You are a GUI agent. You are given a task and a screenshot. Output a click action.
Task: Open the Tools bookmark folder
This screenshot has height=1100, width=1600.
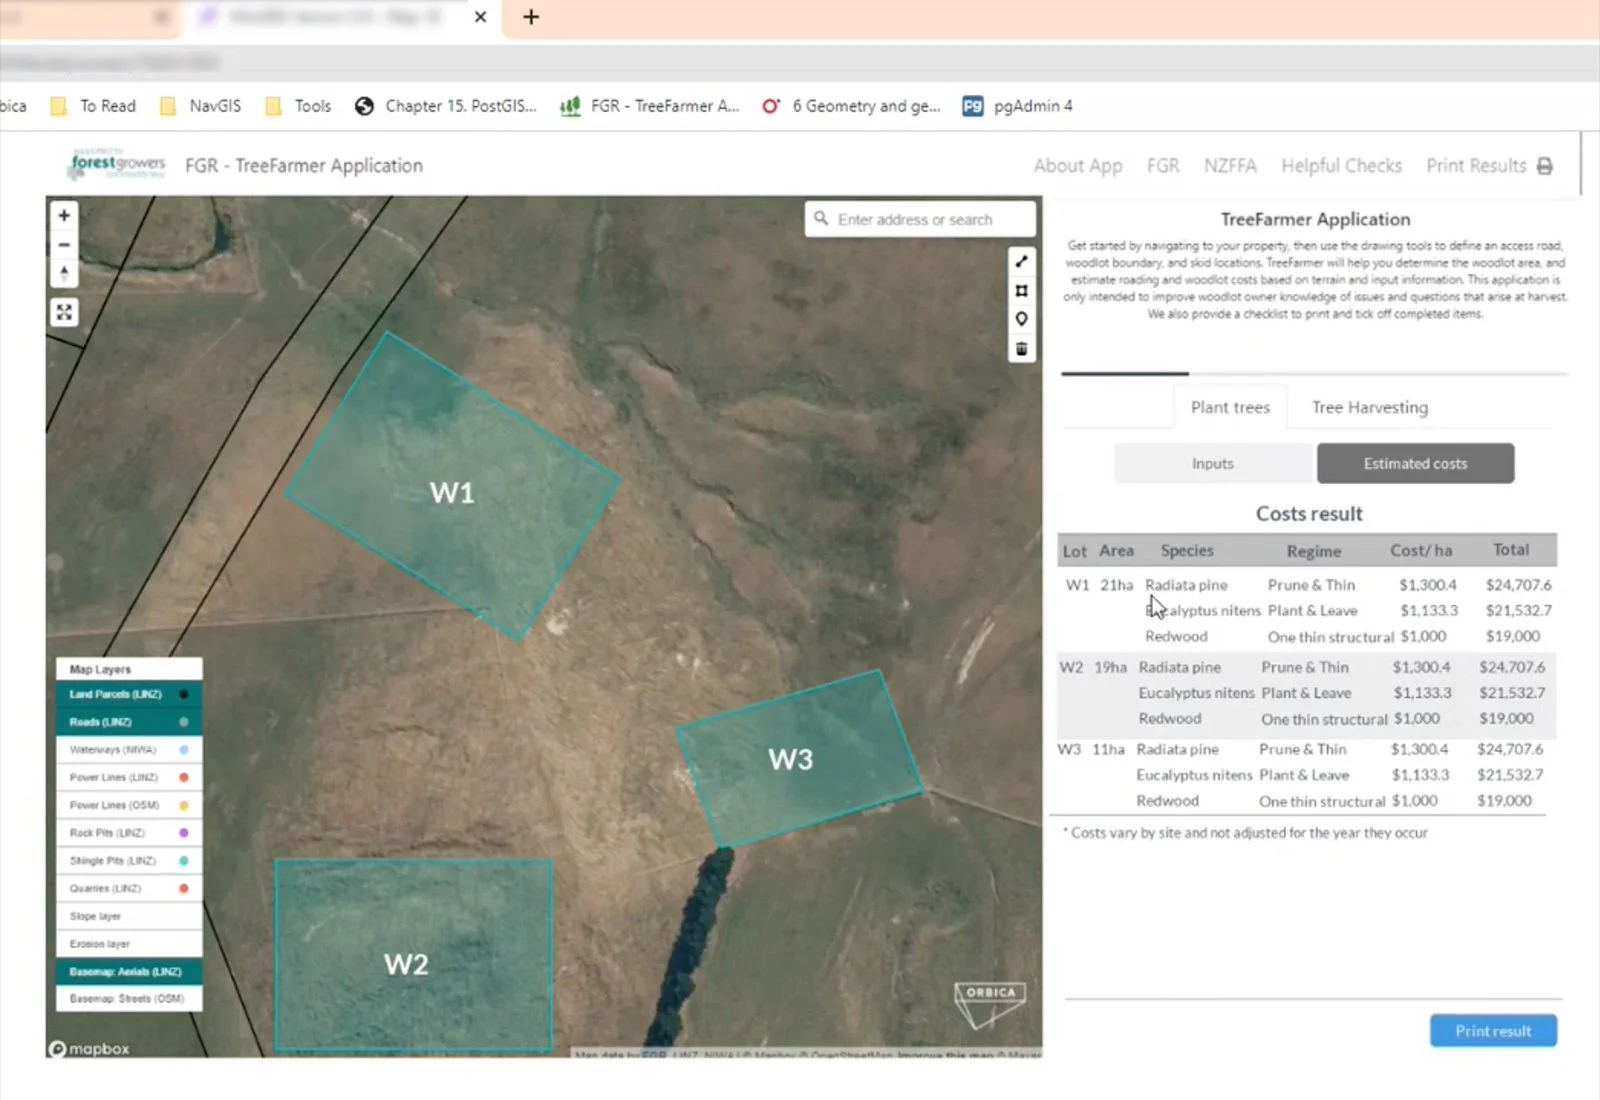(x=298, y=106)
